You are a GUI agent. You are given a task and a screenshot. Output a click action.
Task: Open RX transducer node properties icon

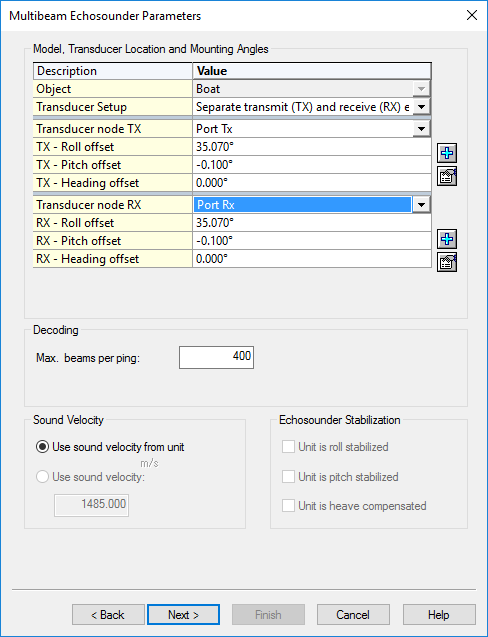click(447, 262)
